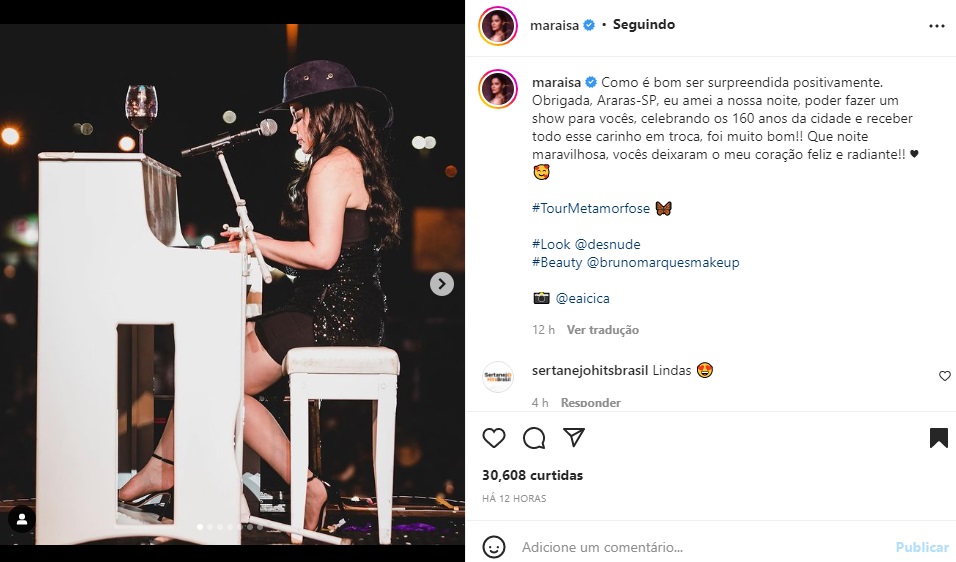The height and width of the screenshot is (562, 956).
Task: Like the post with heart icon
Action: coord(494,438)
